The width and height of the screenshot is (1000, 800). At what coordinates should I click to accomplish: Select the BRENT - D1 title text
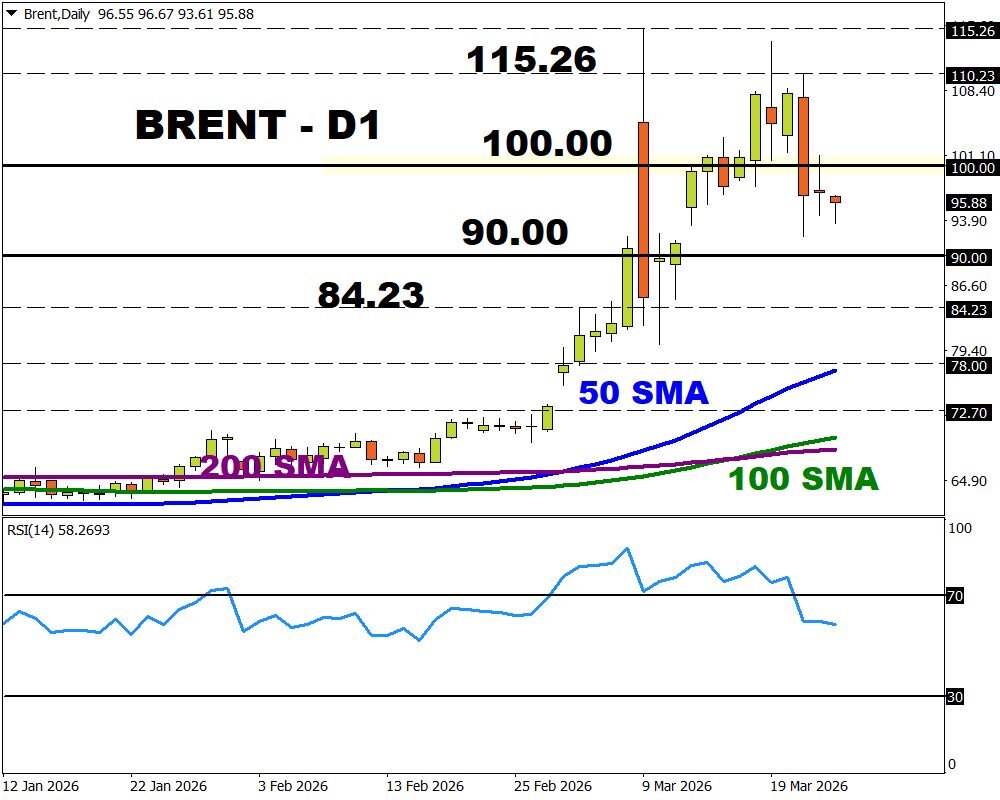257,125
